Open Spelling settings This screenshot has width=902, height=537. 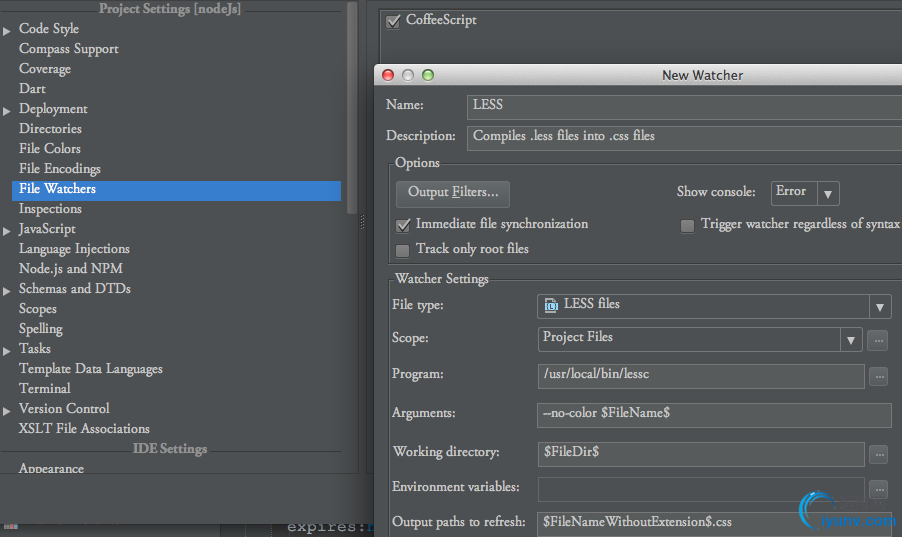(x=40, y=329)
